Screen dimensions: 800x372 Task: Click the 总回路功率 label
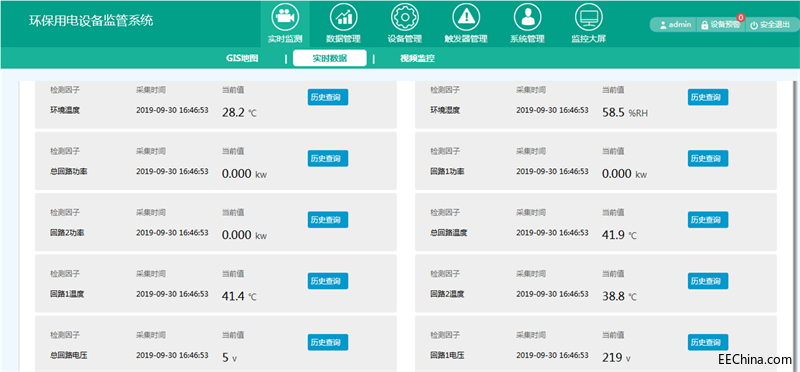point(68,171)
